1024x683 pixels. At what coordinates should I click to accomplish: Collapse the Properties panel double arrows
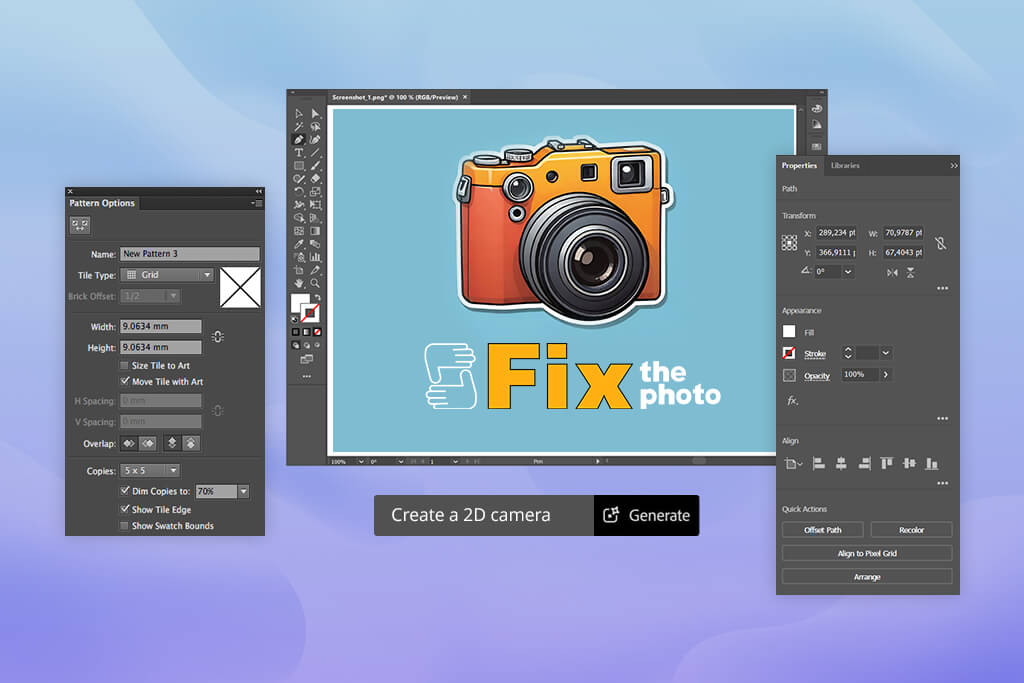coord(953,166)
